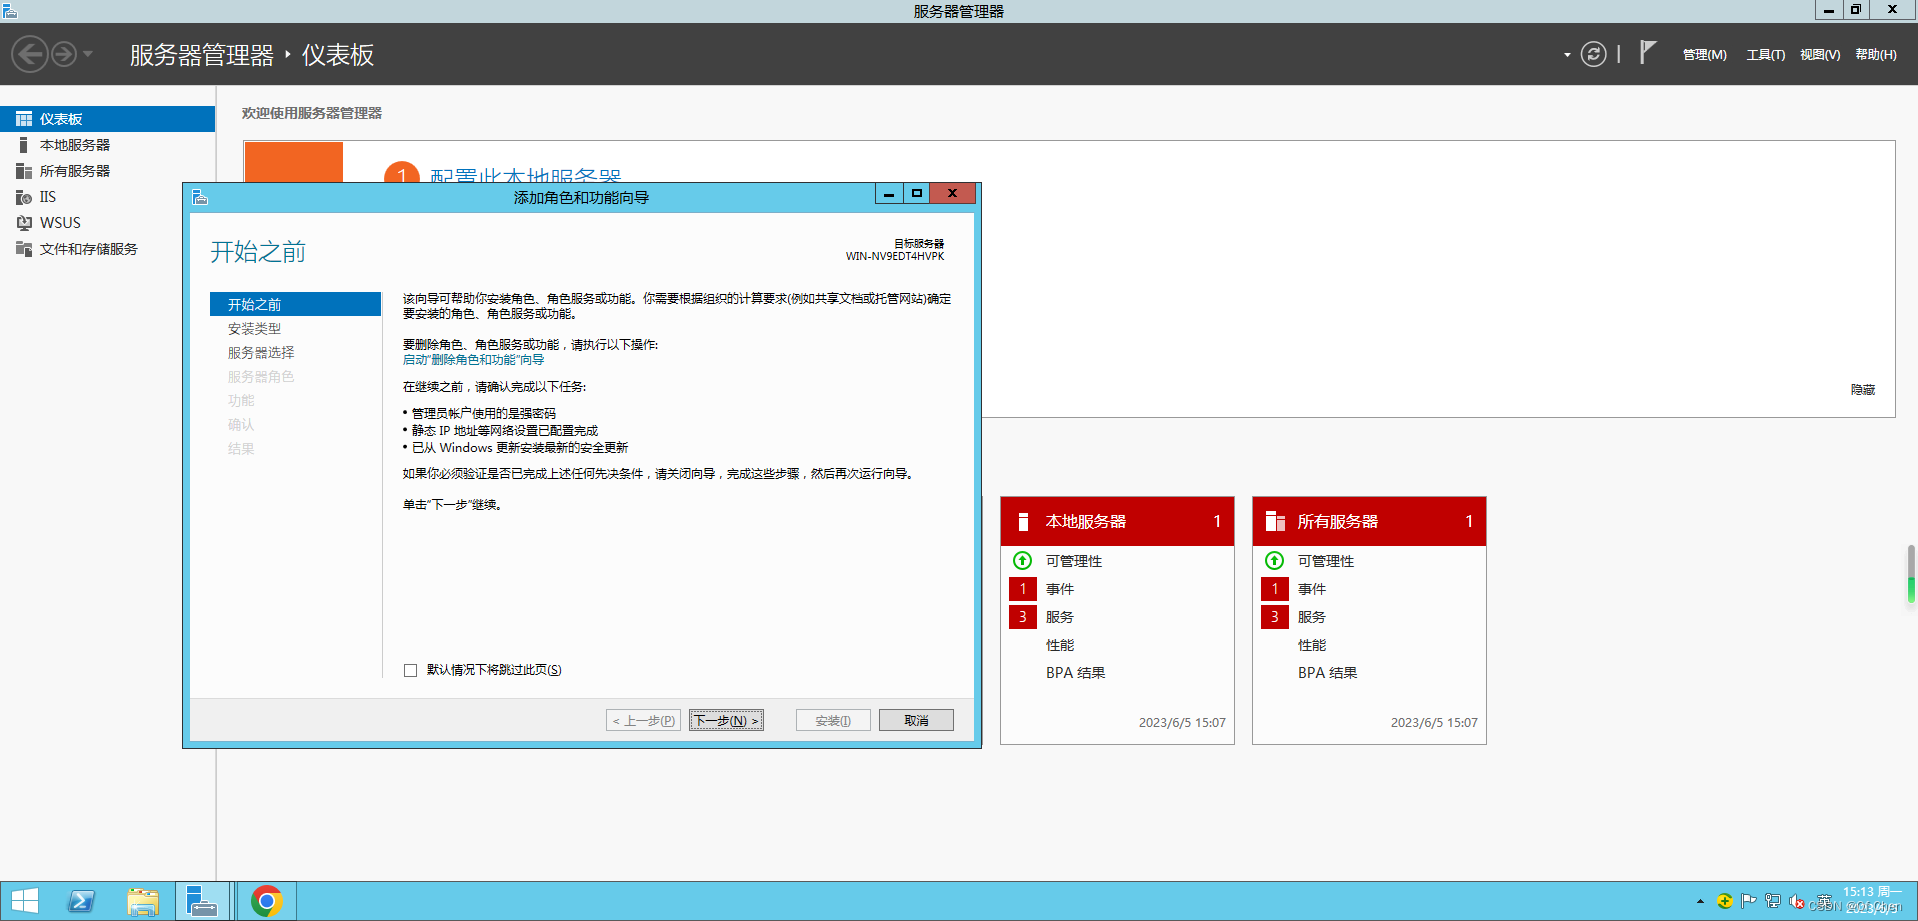Select 仪表板 in the left sidebar
1918x921 pixels.
(x=107, y=119)
